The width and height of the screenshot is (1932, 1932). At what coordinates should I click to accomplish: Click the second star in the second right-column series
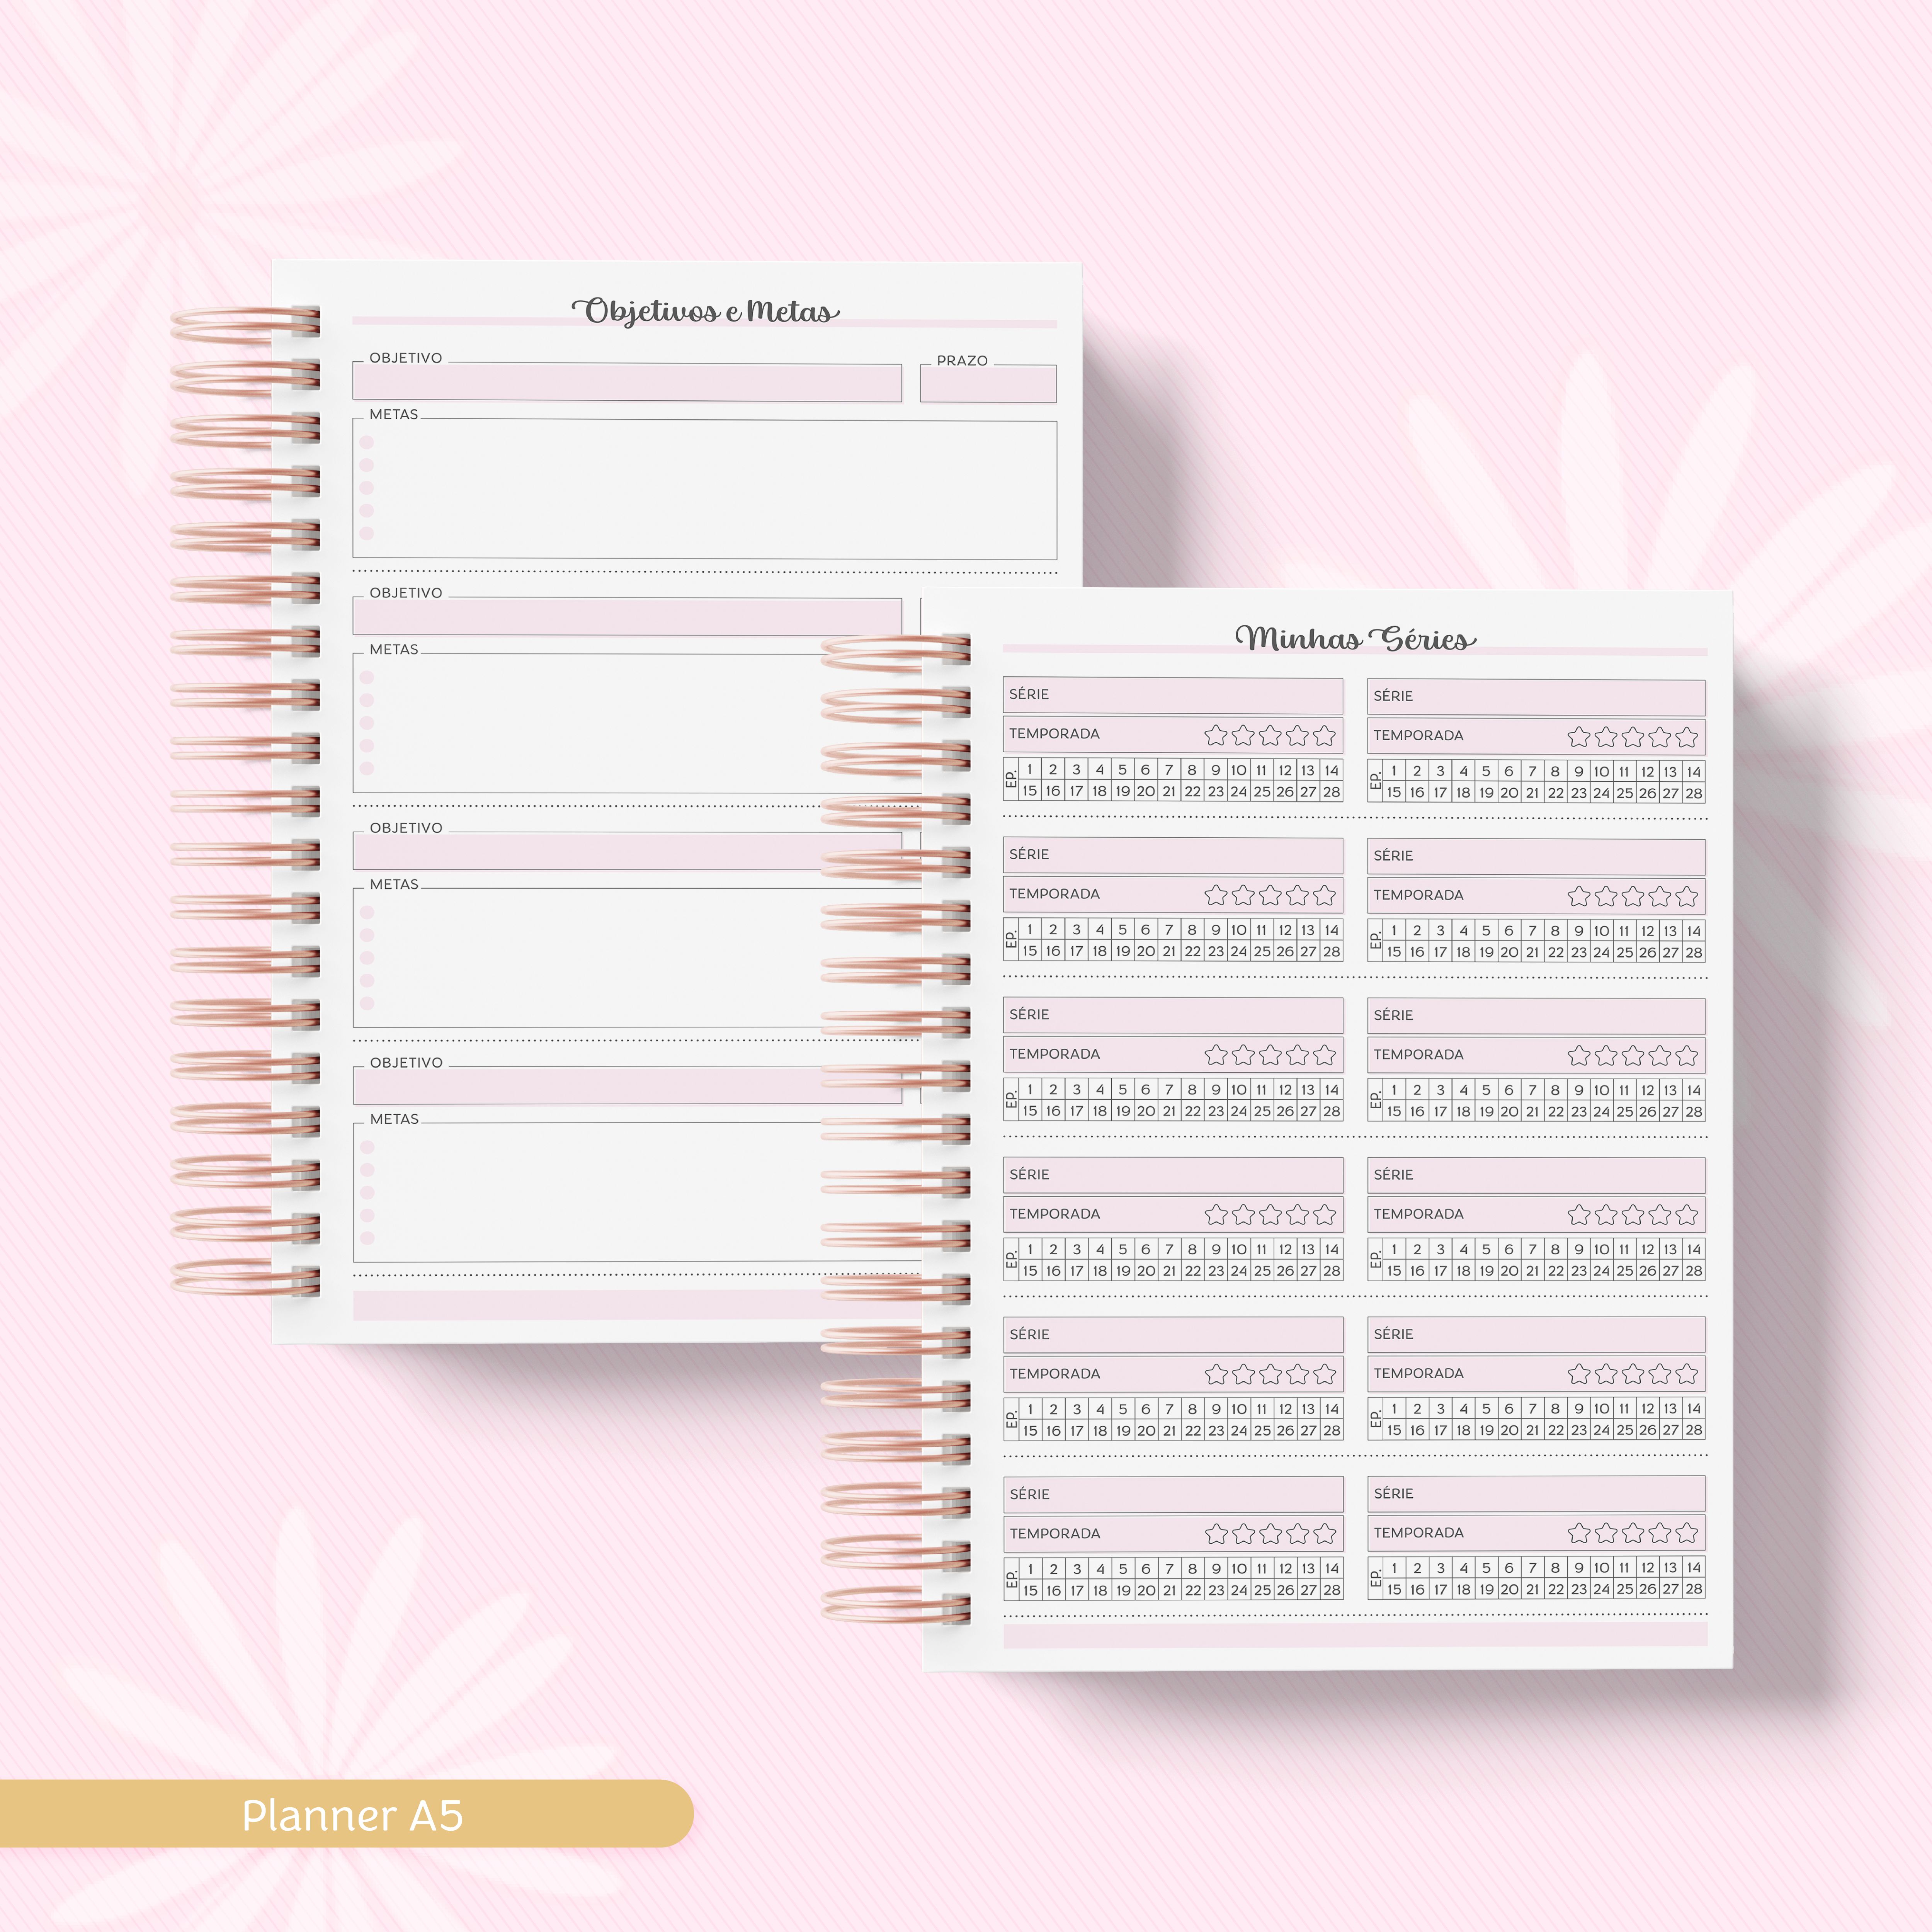(x=1606, y=896)
